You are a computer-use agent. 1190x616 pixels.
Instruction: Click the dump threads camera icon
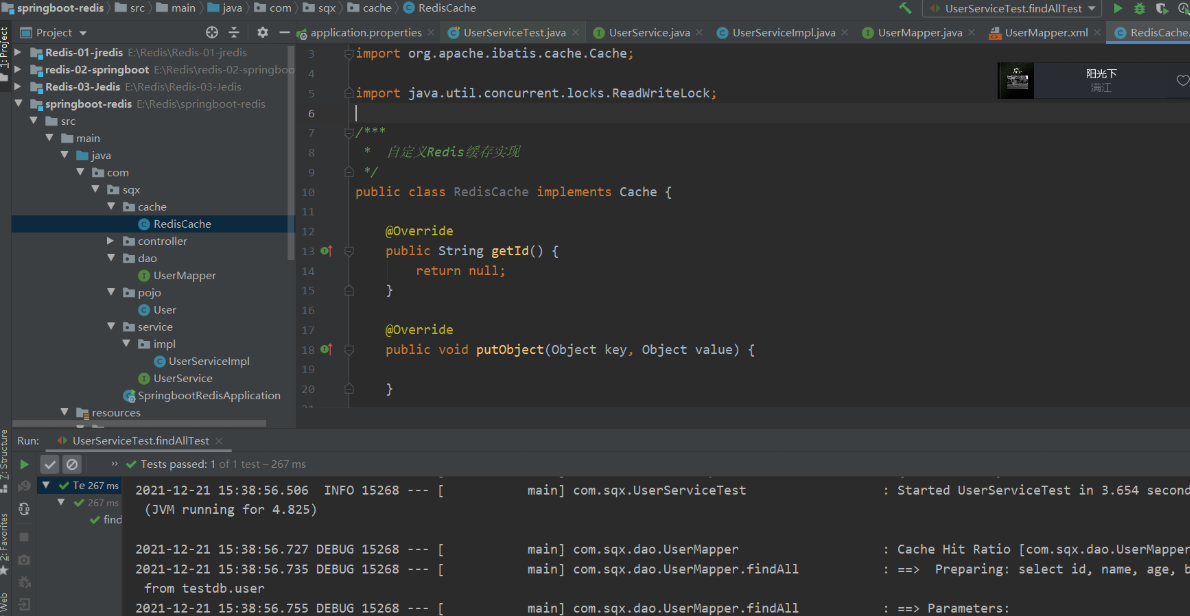click(x=24, y=560)
